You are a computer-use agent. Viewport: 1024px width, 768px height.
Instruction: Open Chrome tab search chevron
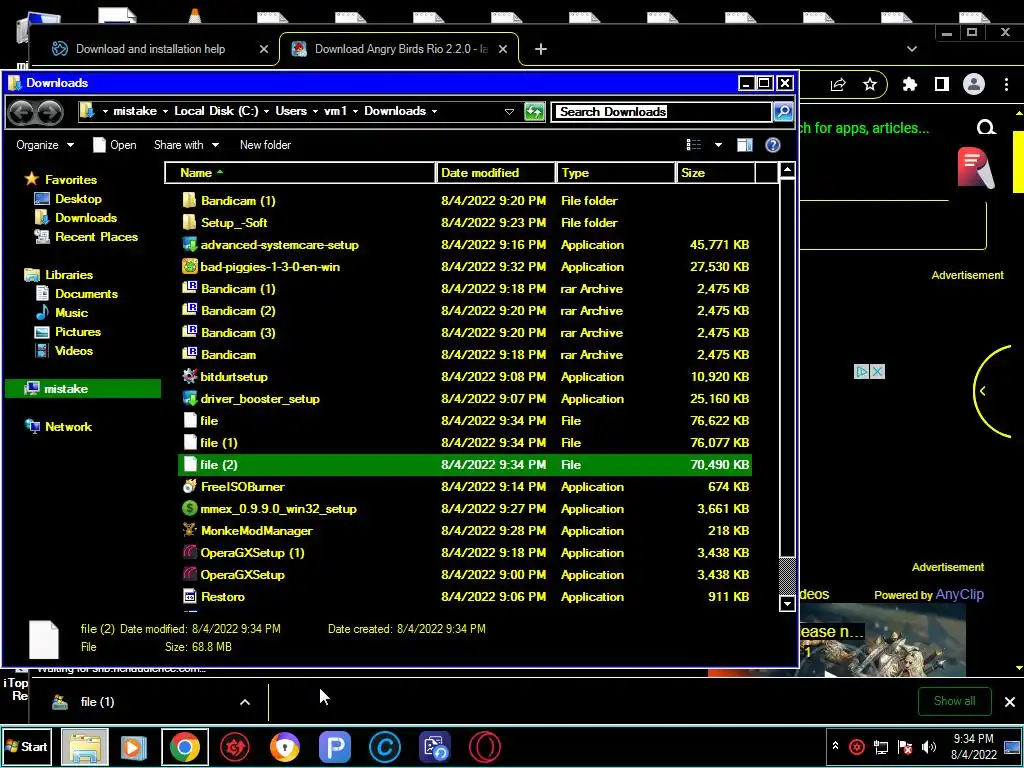pos(912,49)
